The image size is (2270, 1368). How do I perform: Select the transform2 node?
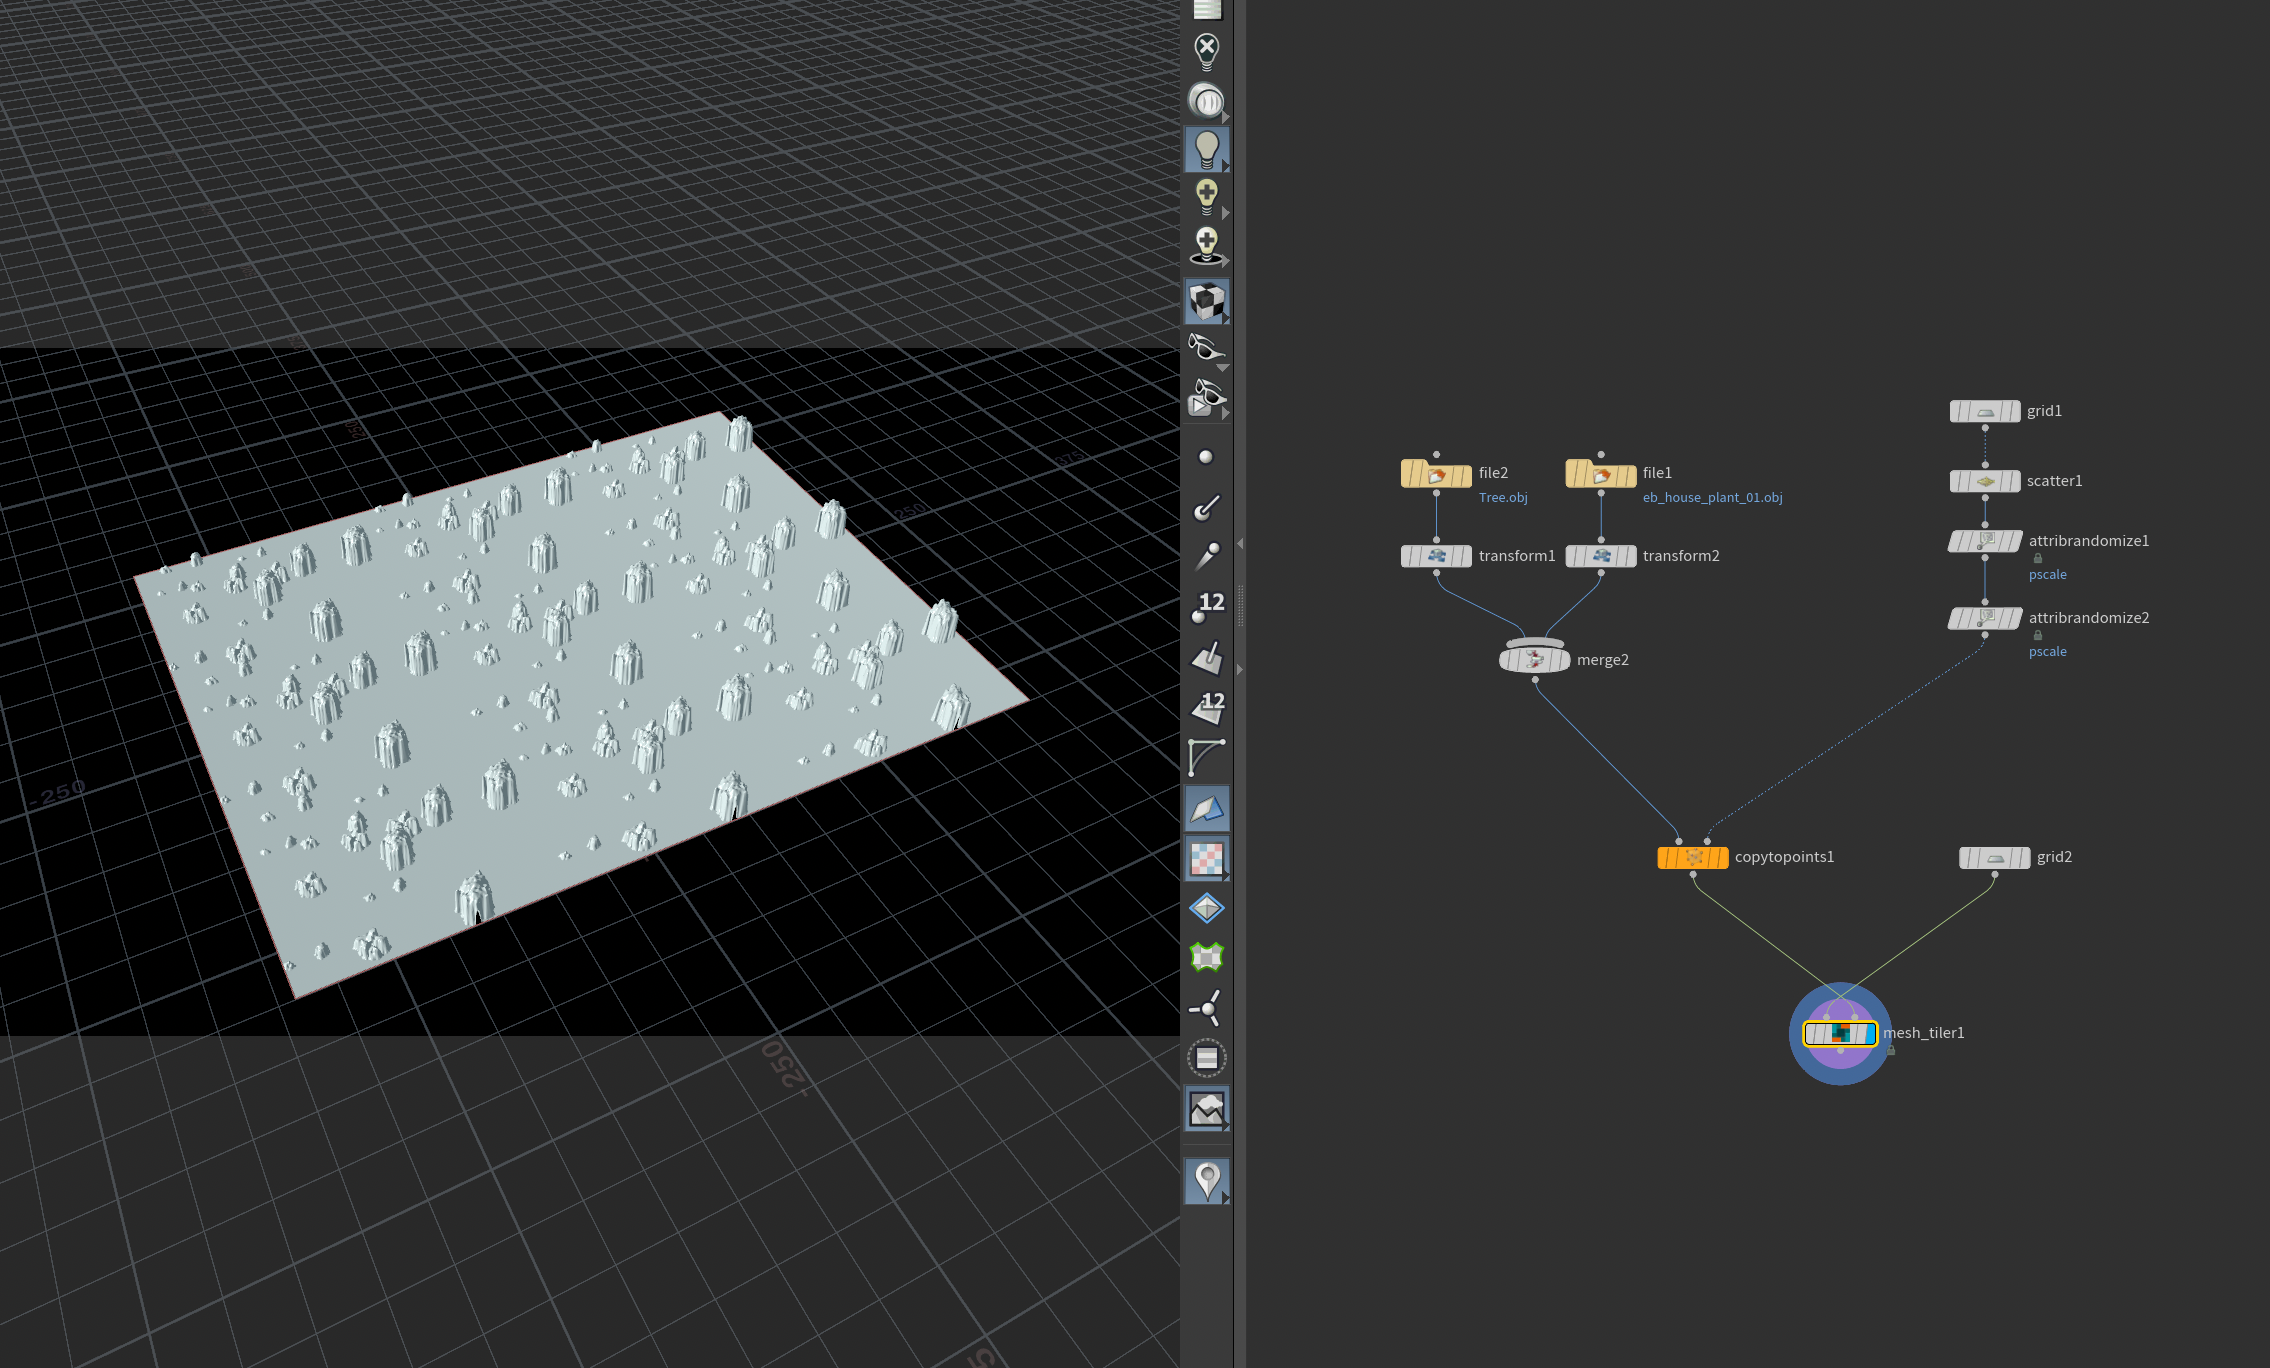1600,556
